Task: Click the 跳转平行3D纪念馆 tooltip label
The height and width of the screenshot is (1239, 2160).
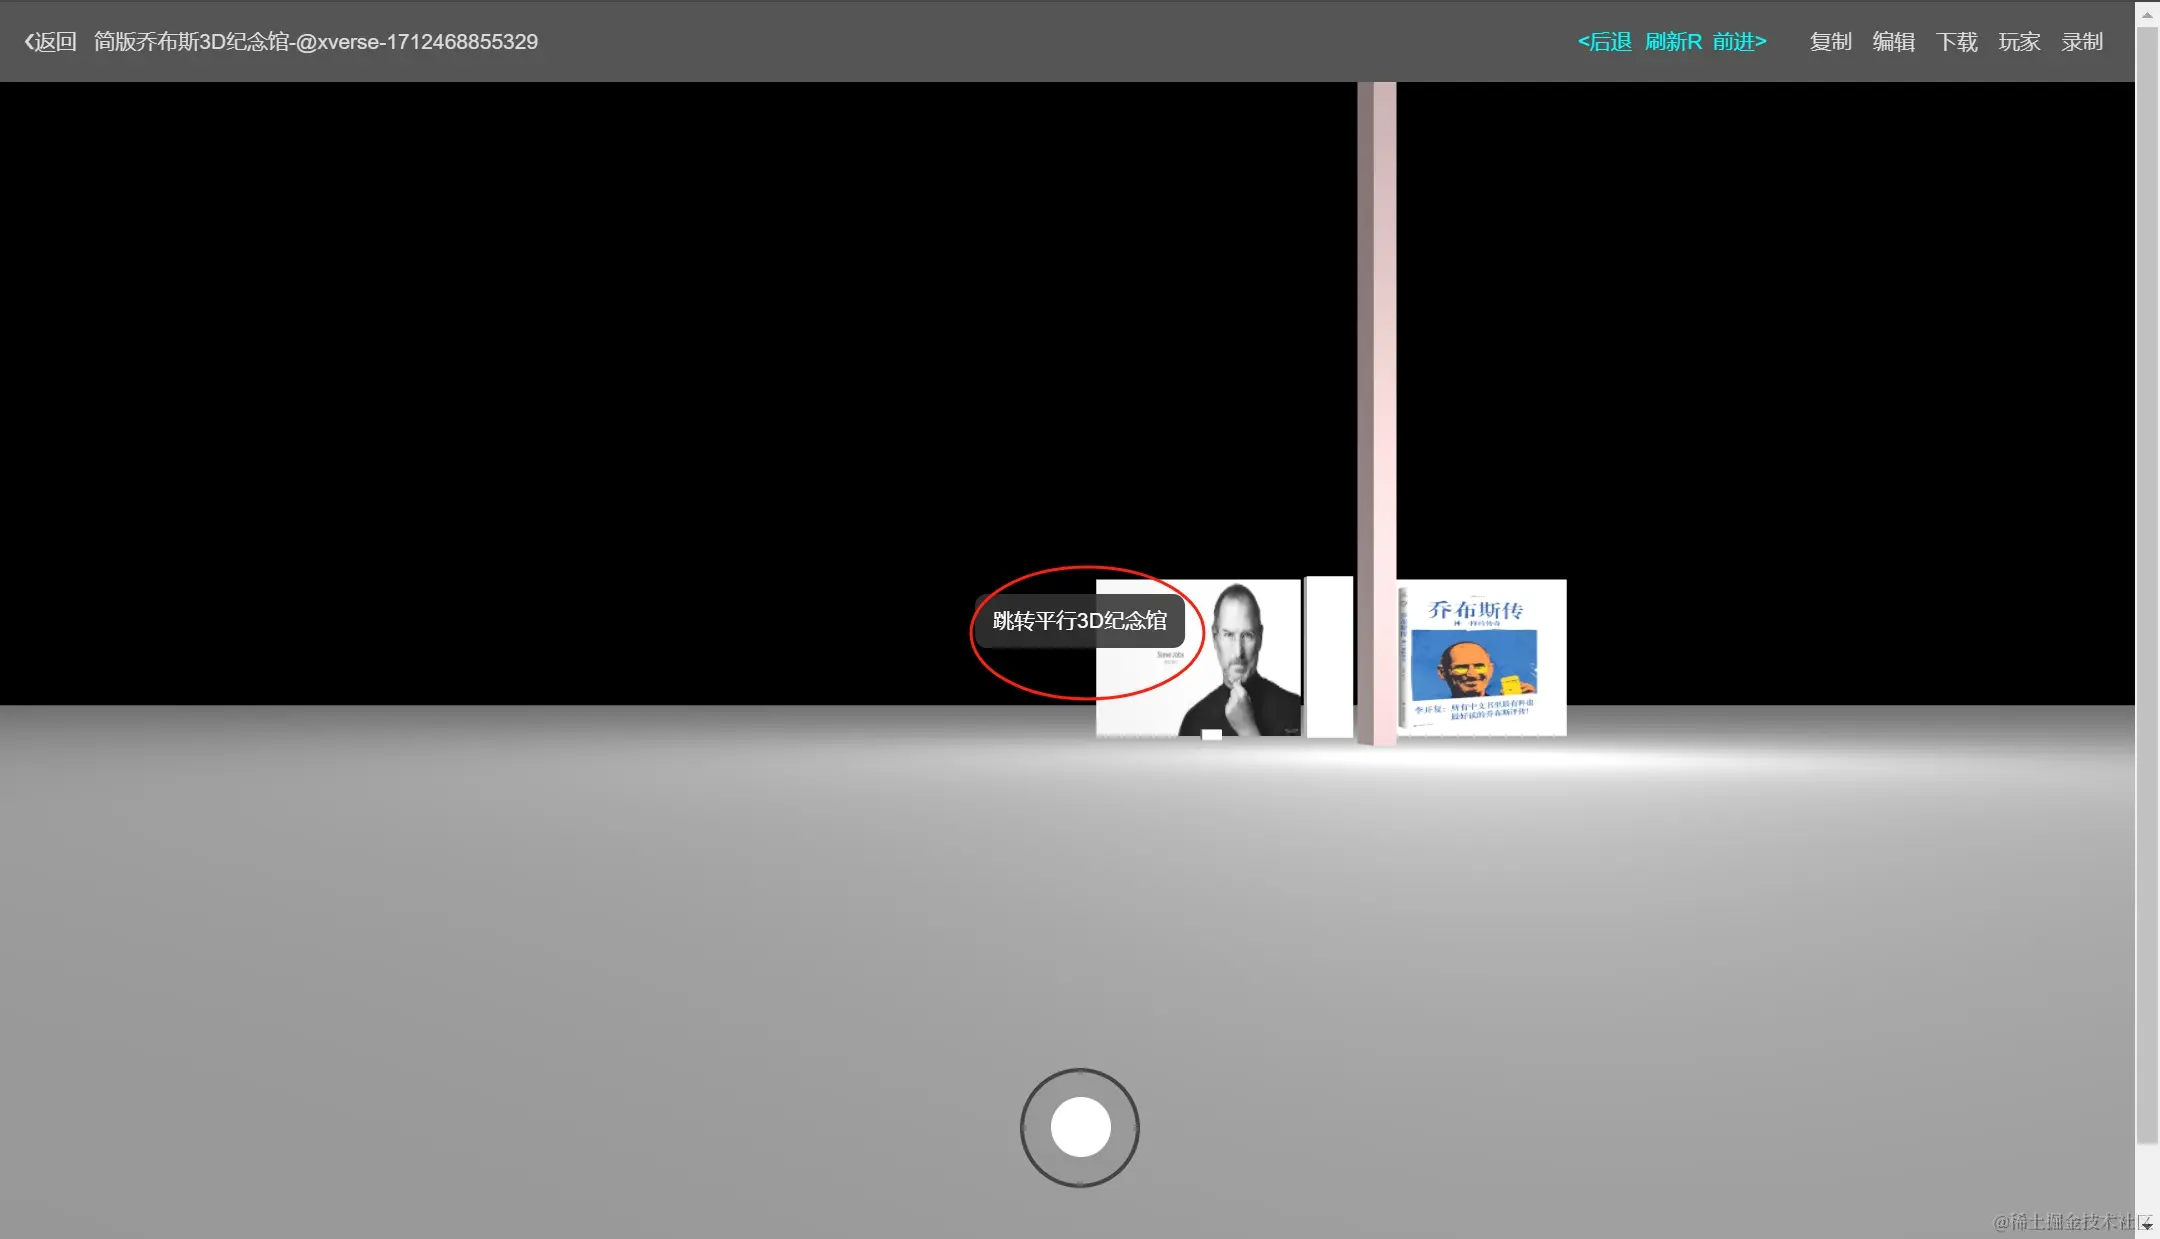Action: tap(1079, 621)
